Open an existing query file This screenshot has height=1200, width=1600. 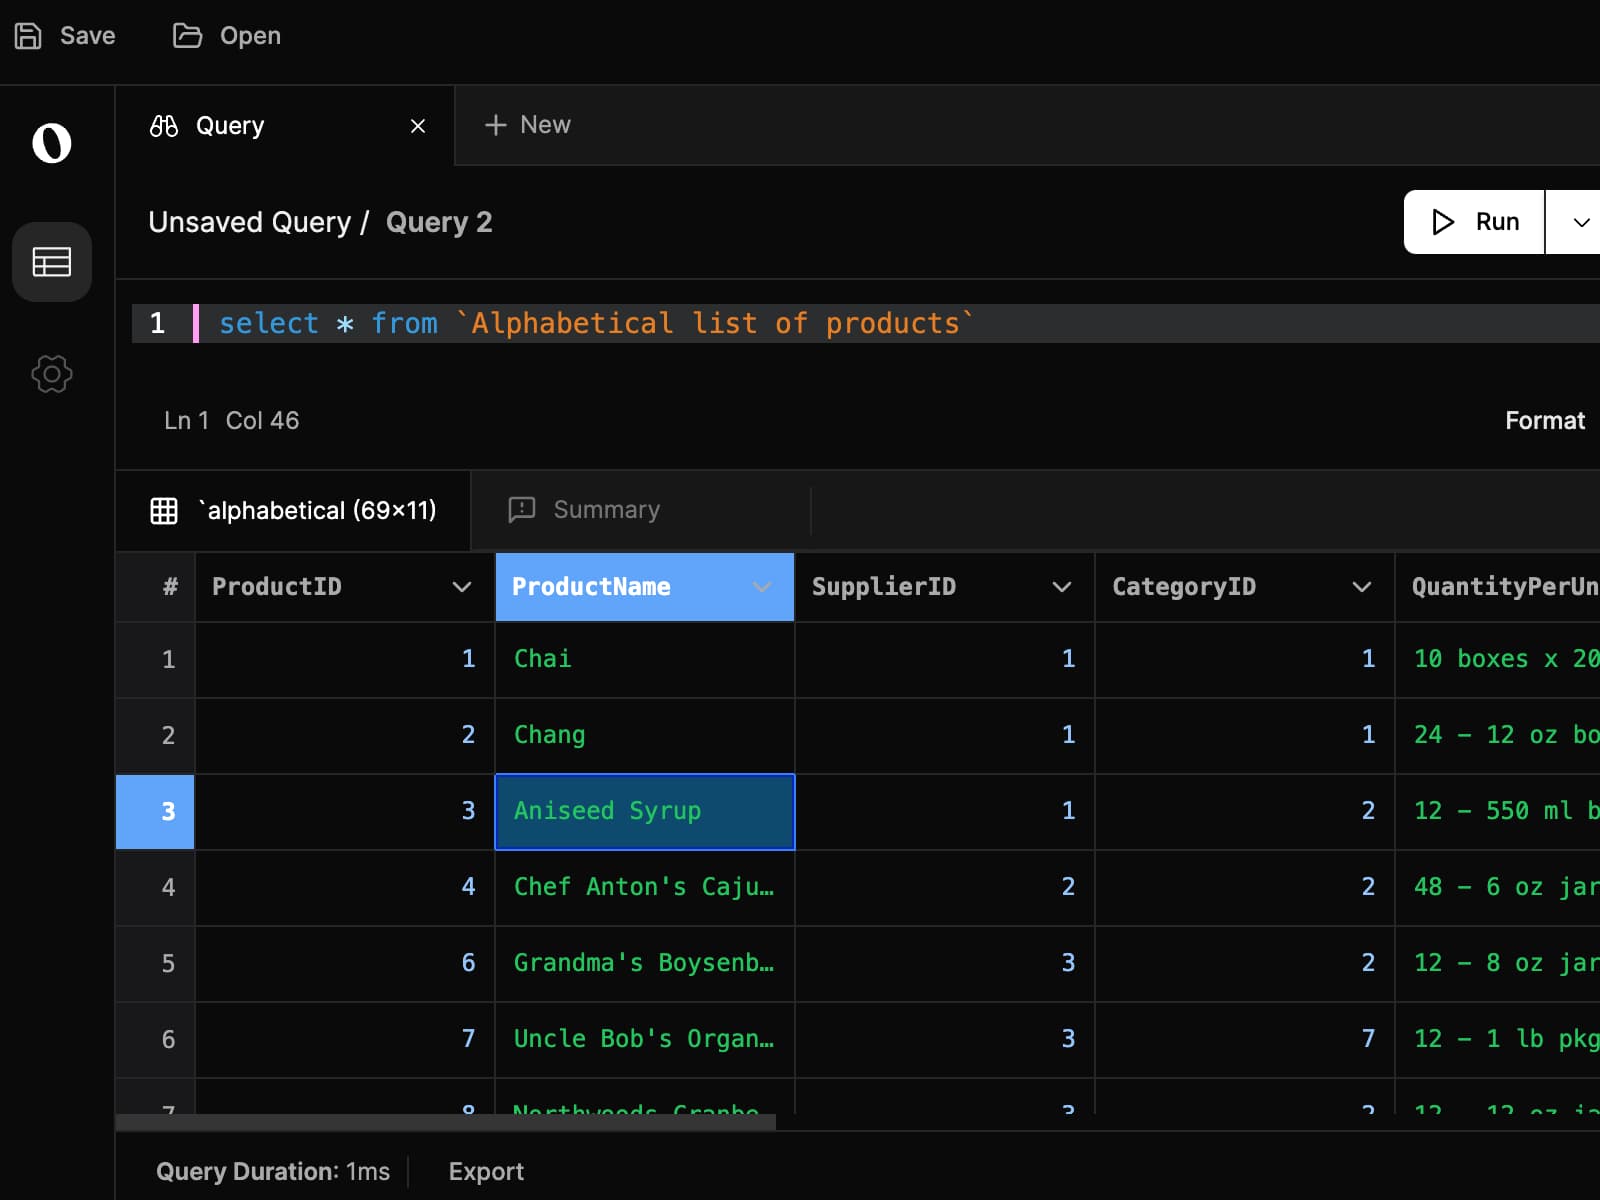[x=225, y=35]
